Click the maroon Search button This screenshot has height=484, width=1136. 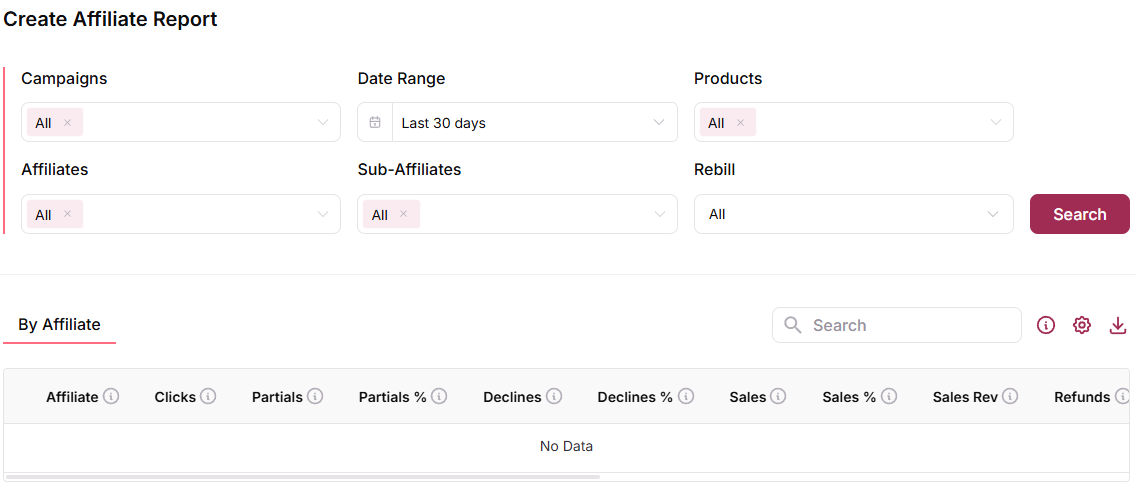click(x=1079, y=214)
